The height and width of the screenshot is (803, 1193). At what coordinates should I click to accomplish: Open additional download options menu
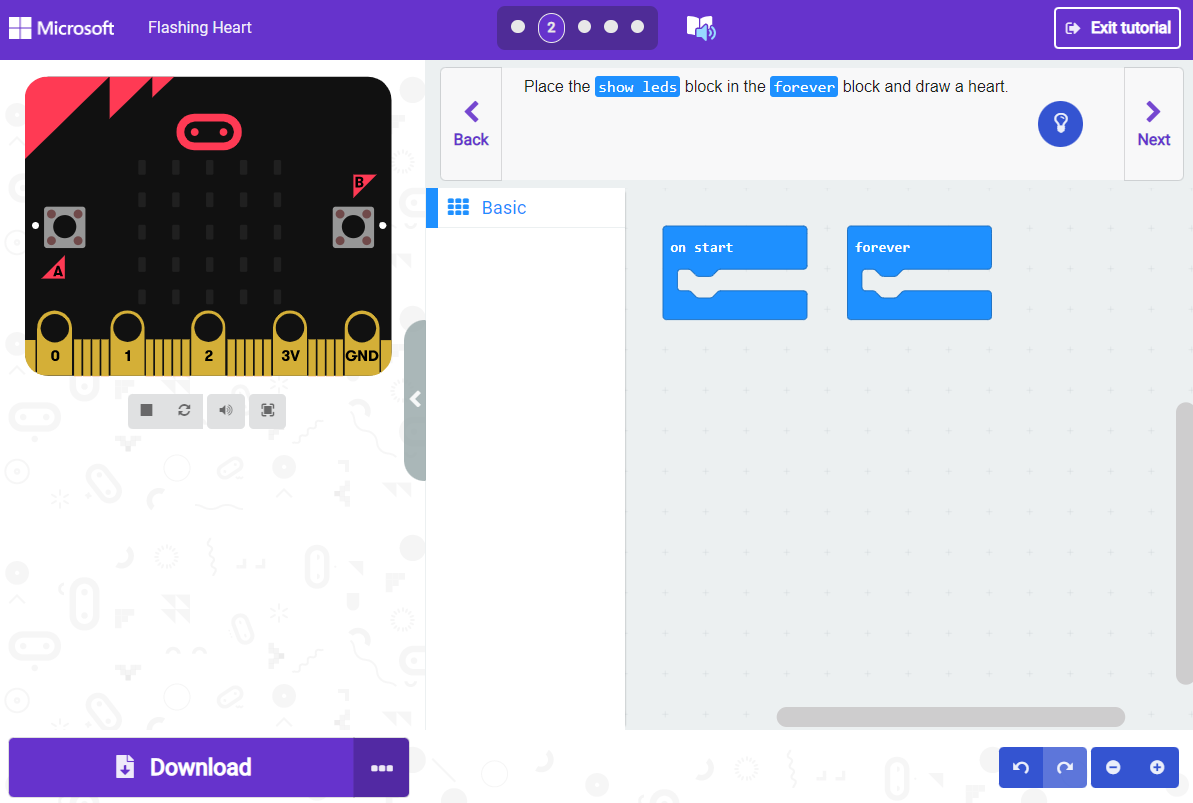tap(381, 767)
